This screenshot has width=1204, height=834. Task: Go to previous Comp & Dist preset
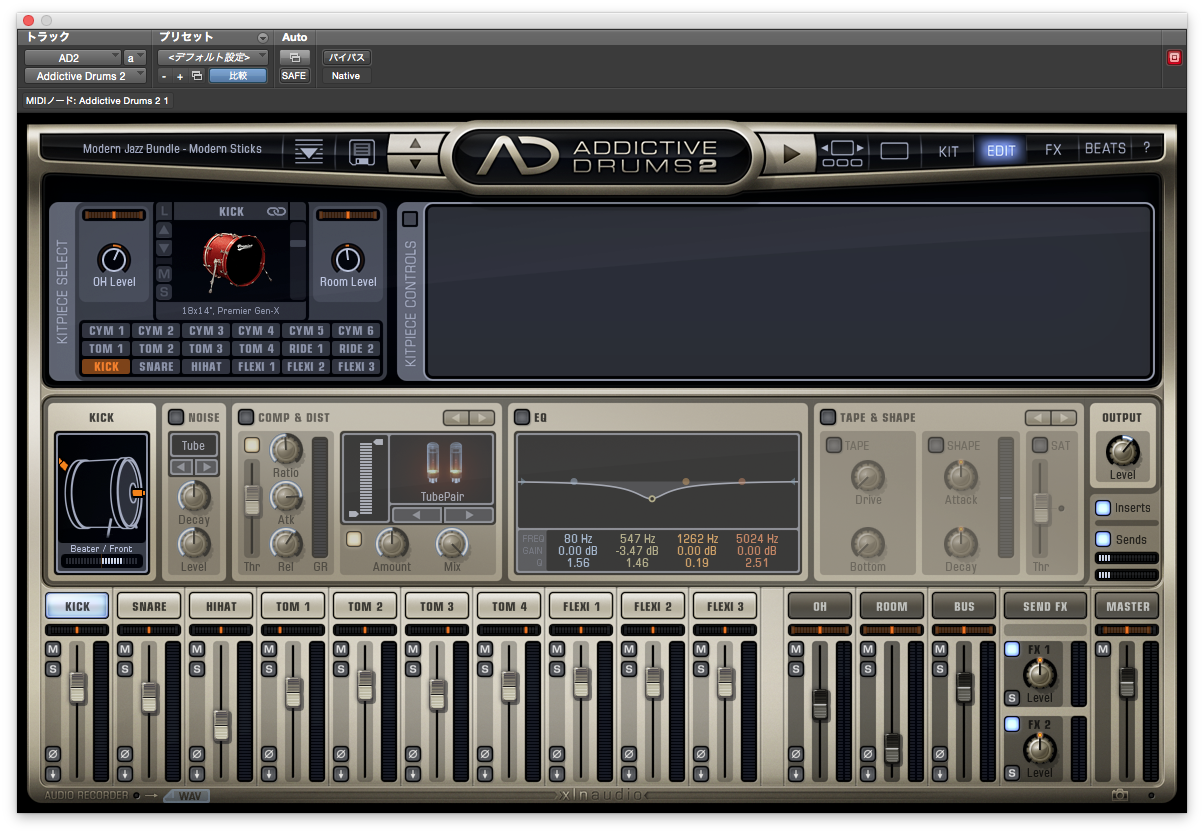click(x=456, y=417)
